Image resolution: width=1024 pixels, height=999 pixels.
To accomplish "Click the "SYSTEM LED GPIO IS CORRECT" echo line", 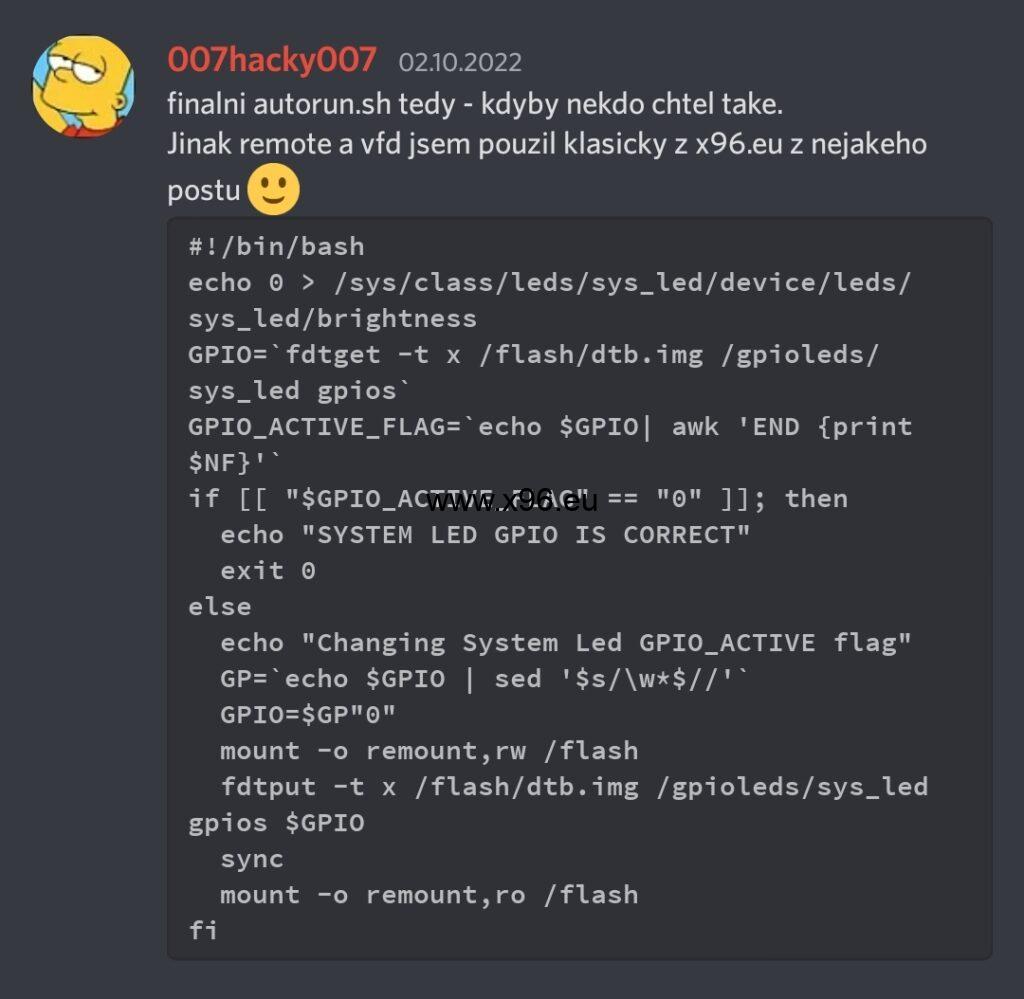I will pyautogui.click(x=485, y=535).
